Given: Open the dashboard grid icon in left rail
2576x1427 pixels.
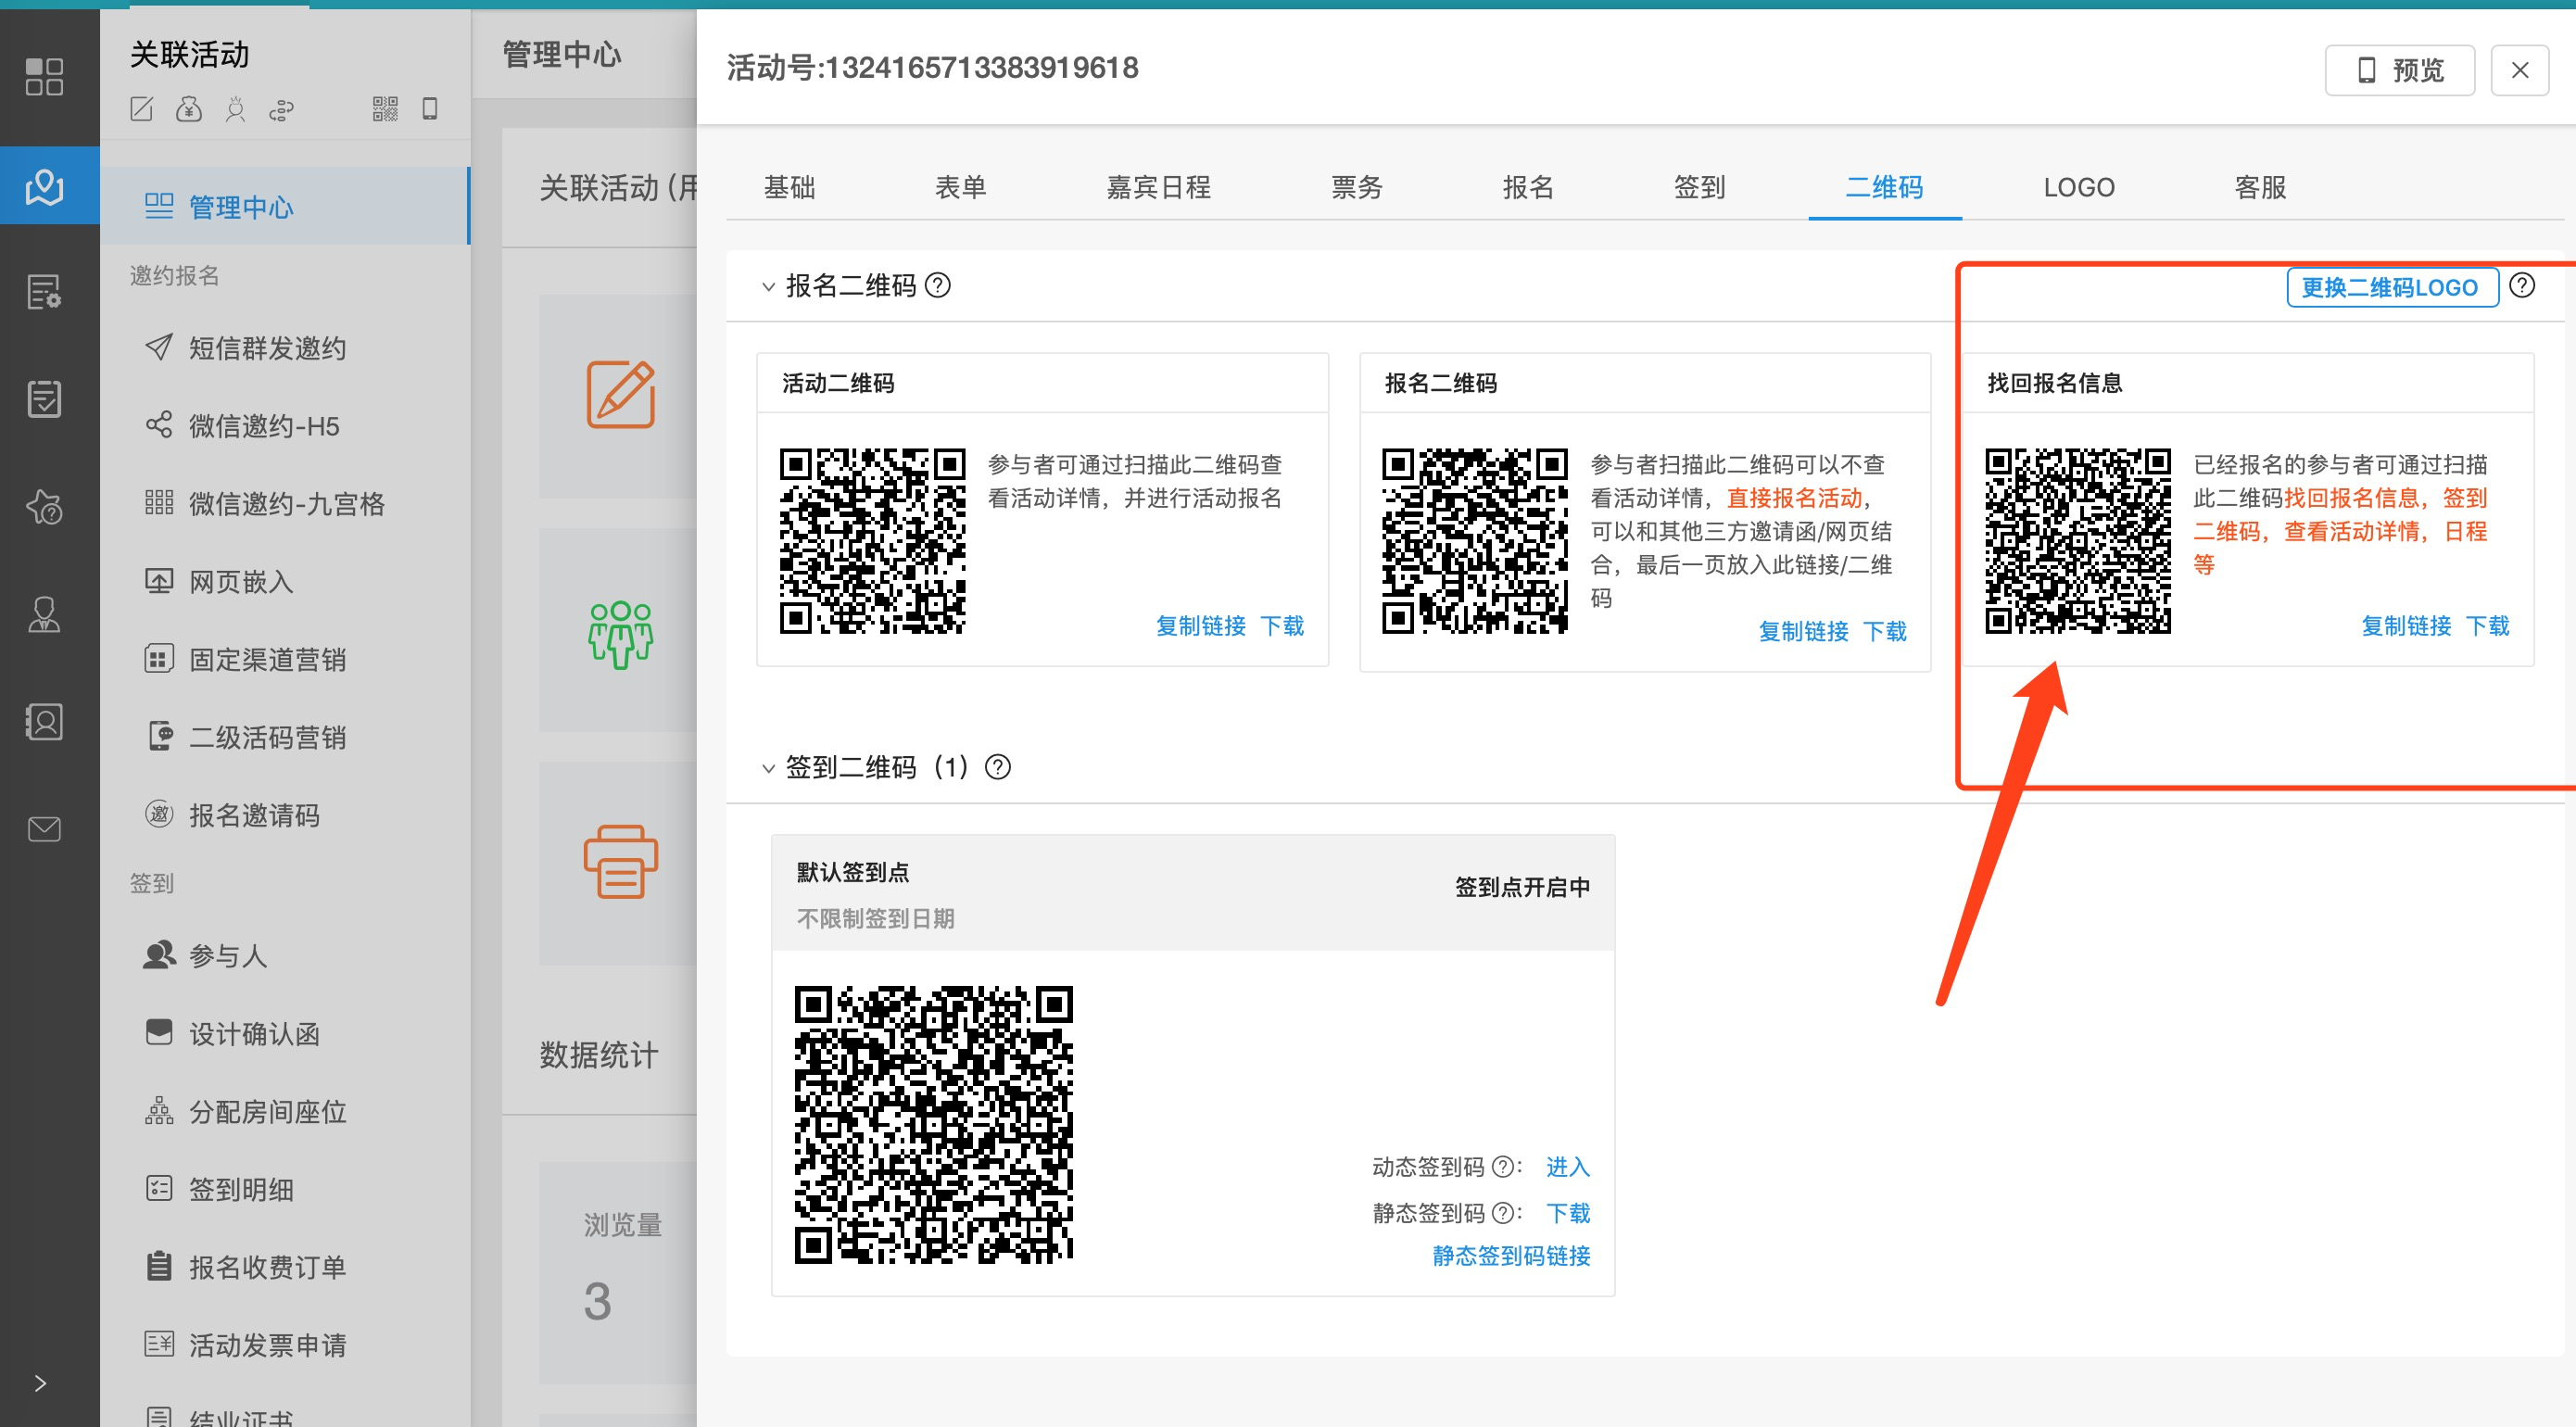Looking at the screenshot, I should 44,76.
